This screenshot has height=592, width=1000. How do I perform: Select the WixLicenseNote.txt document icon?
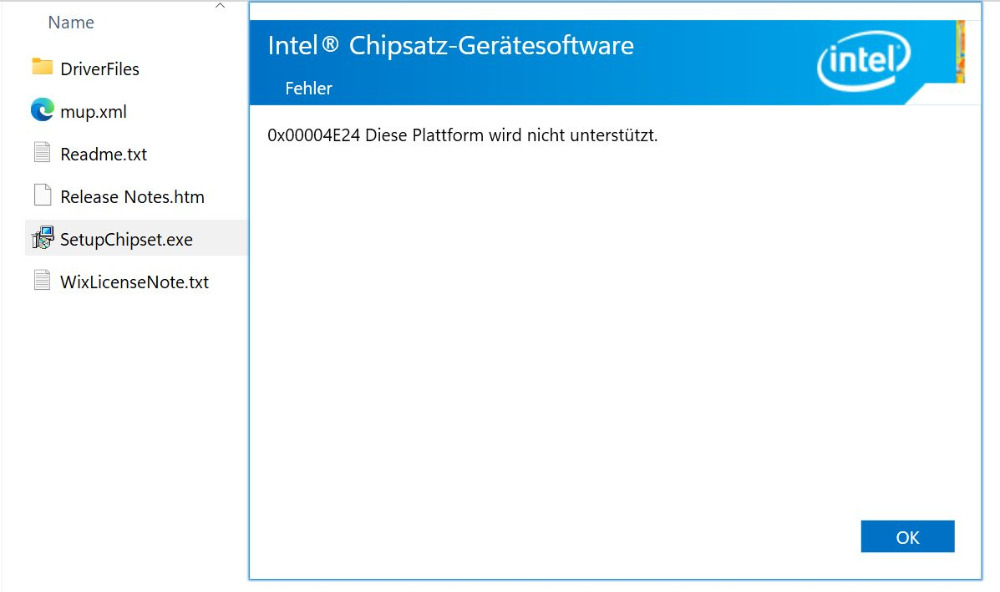(x=42, y=281)
